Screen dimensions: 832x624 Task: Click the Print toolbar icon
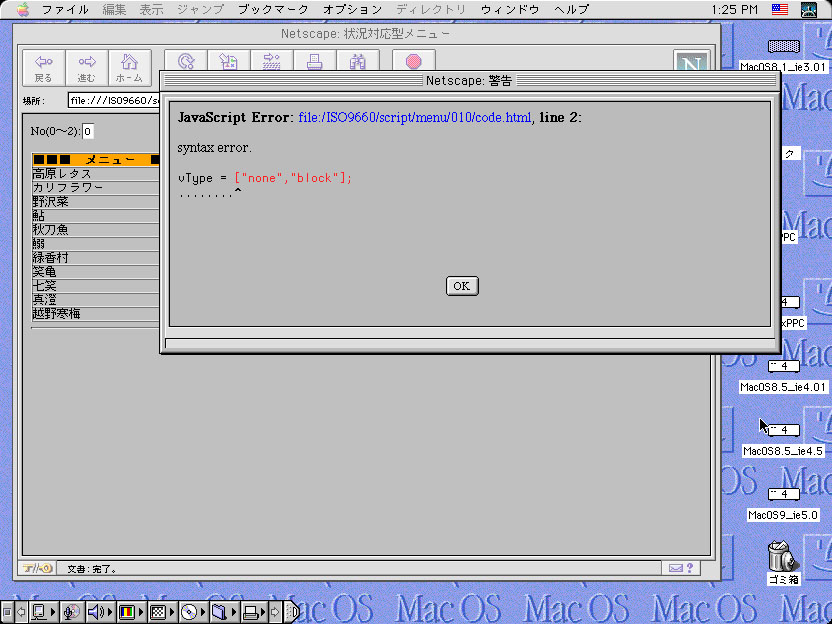point(315,62)
